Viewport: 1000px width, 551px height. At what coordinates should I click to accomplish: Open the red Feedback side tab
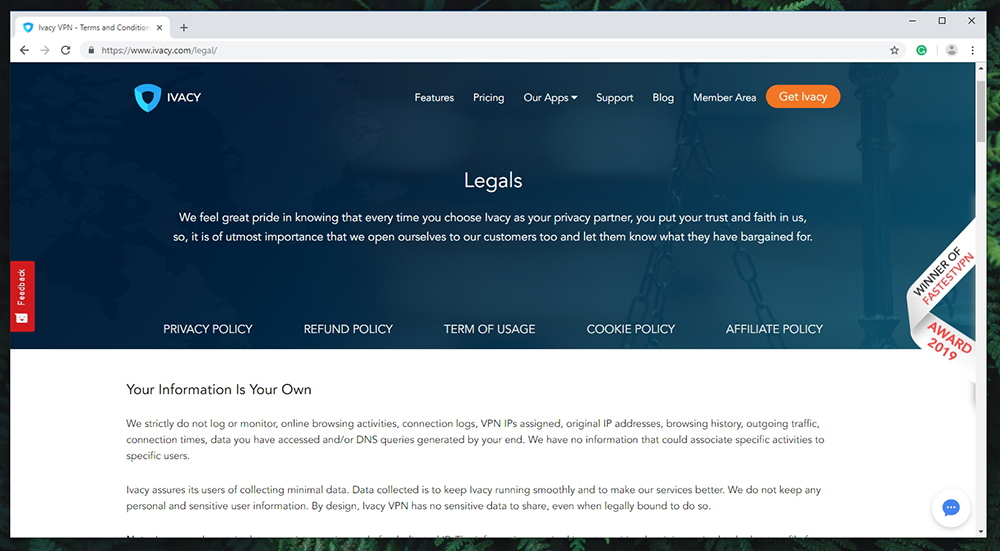point(22,296)
